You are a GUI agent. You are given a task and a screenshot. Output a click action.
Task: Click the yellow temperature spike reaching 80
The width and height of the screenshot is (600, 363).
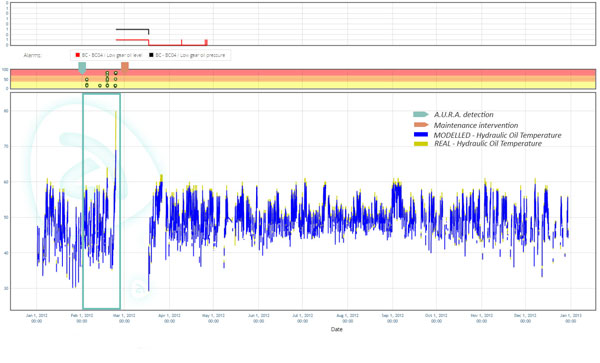pyautogui.click(x=116, y=130)
